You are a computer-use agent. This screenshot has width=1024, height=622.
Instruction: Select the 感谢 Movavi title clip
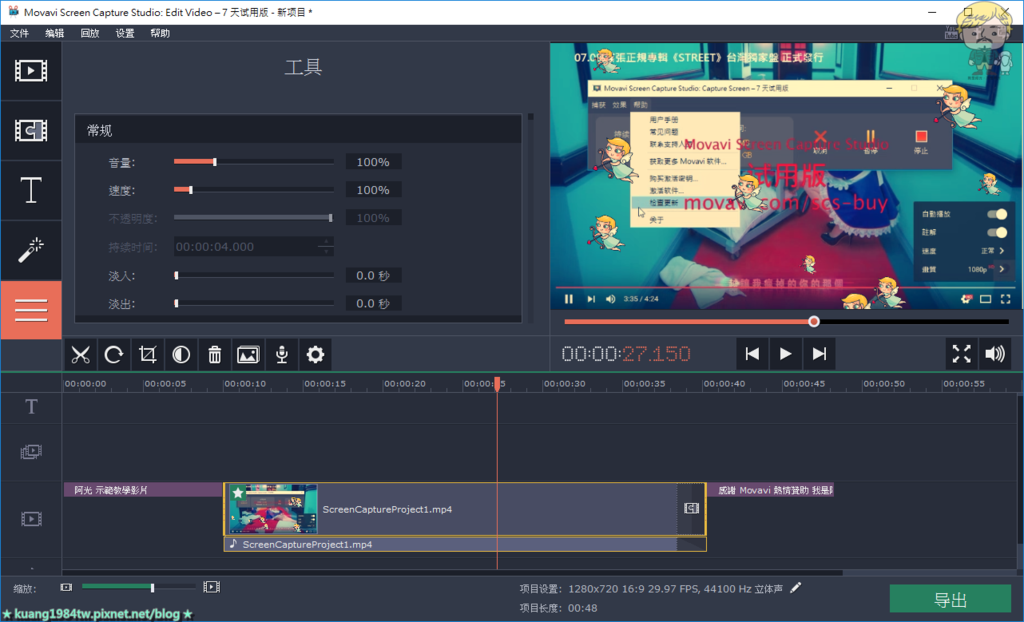(771, 490)
